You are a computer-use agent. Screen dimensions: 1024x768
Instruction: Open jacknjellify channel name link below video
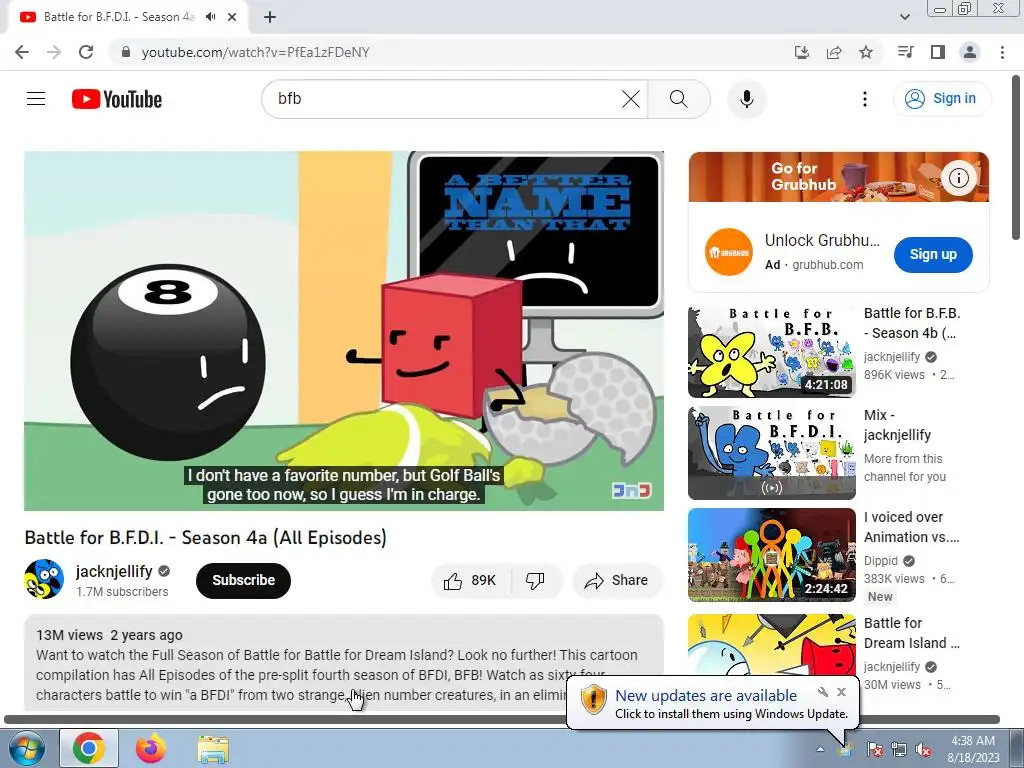tap(114, 571)
